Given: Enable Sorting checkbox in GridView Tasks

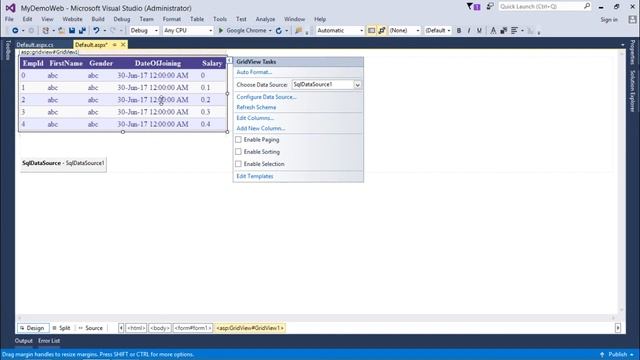Looking at the screenshot, I should 238,151.
